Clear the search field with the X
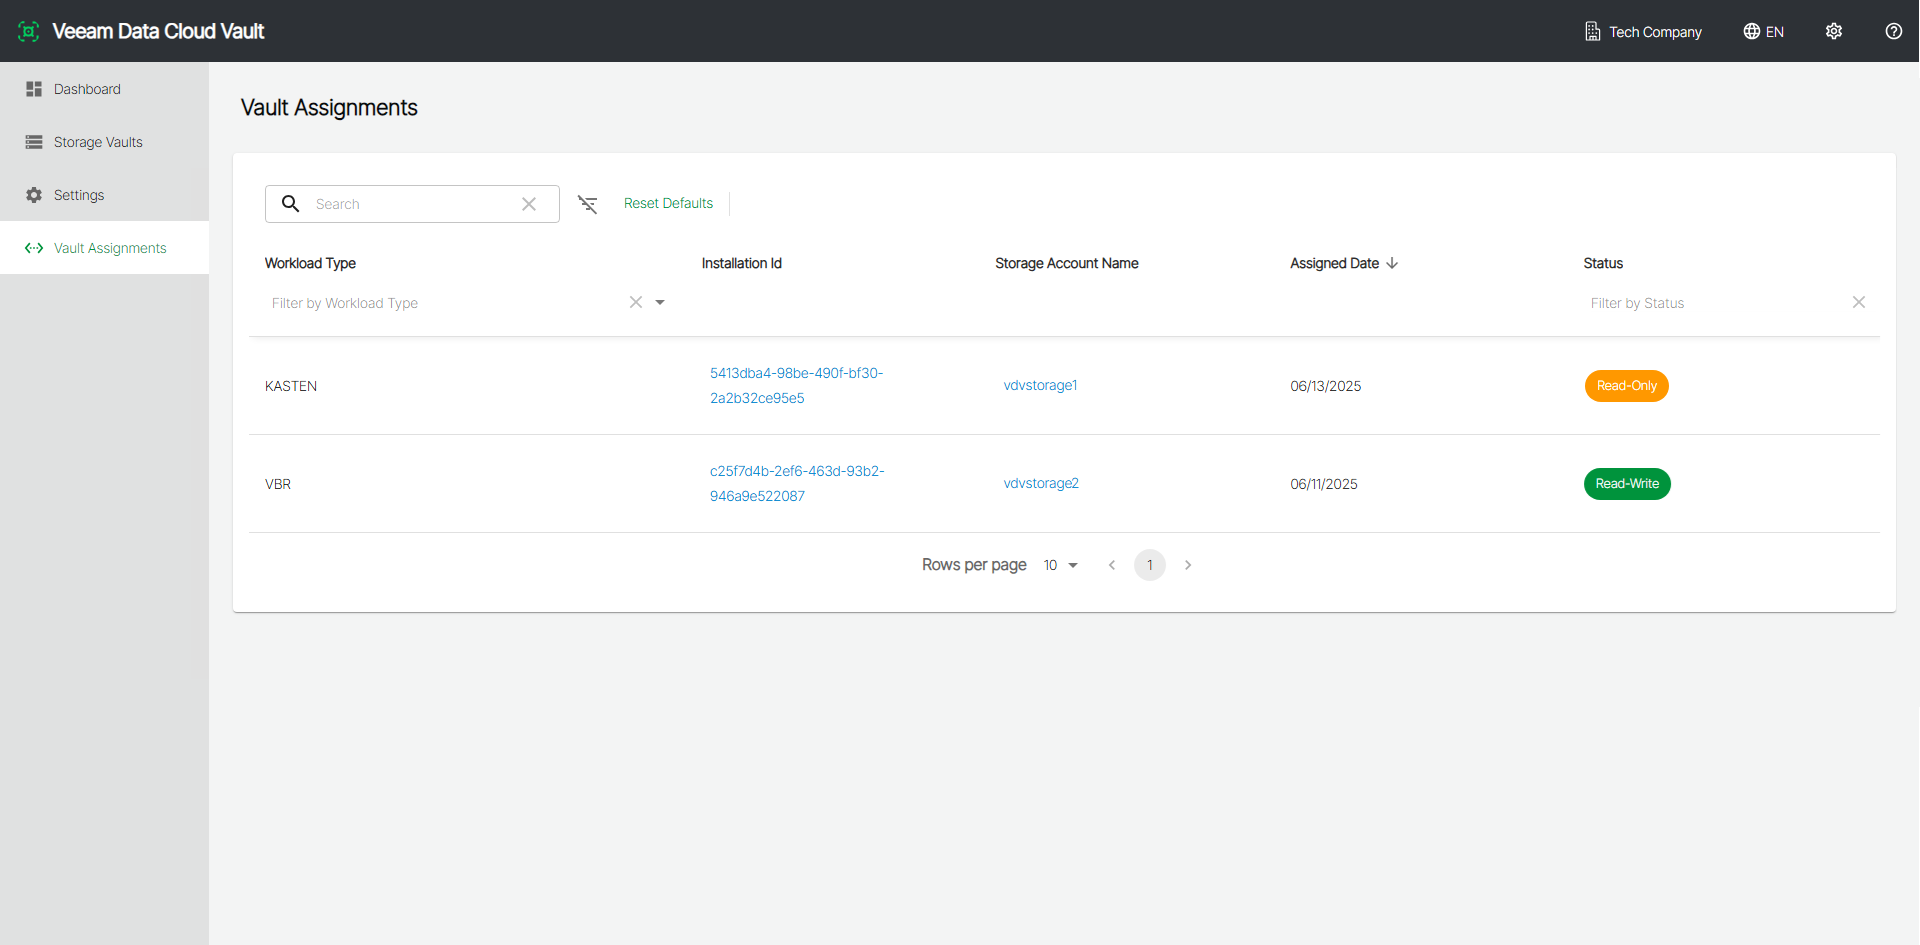 click(x=529, y=204)
